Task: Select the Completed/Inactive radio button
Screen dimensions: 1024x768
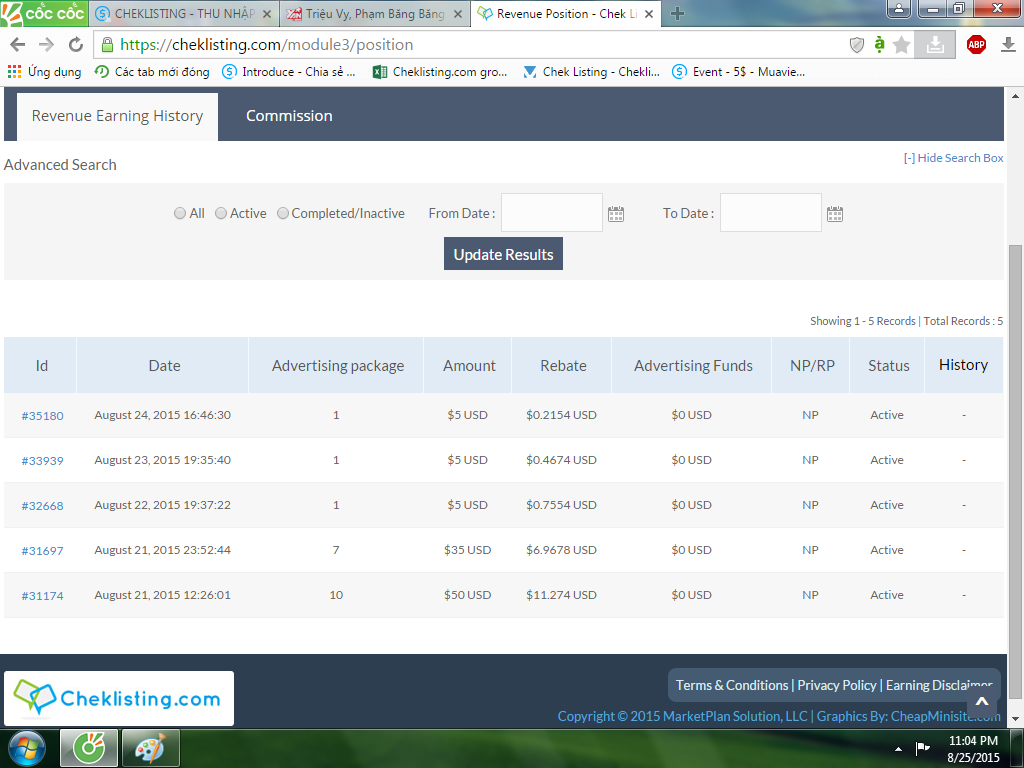Action: (283, 213)
